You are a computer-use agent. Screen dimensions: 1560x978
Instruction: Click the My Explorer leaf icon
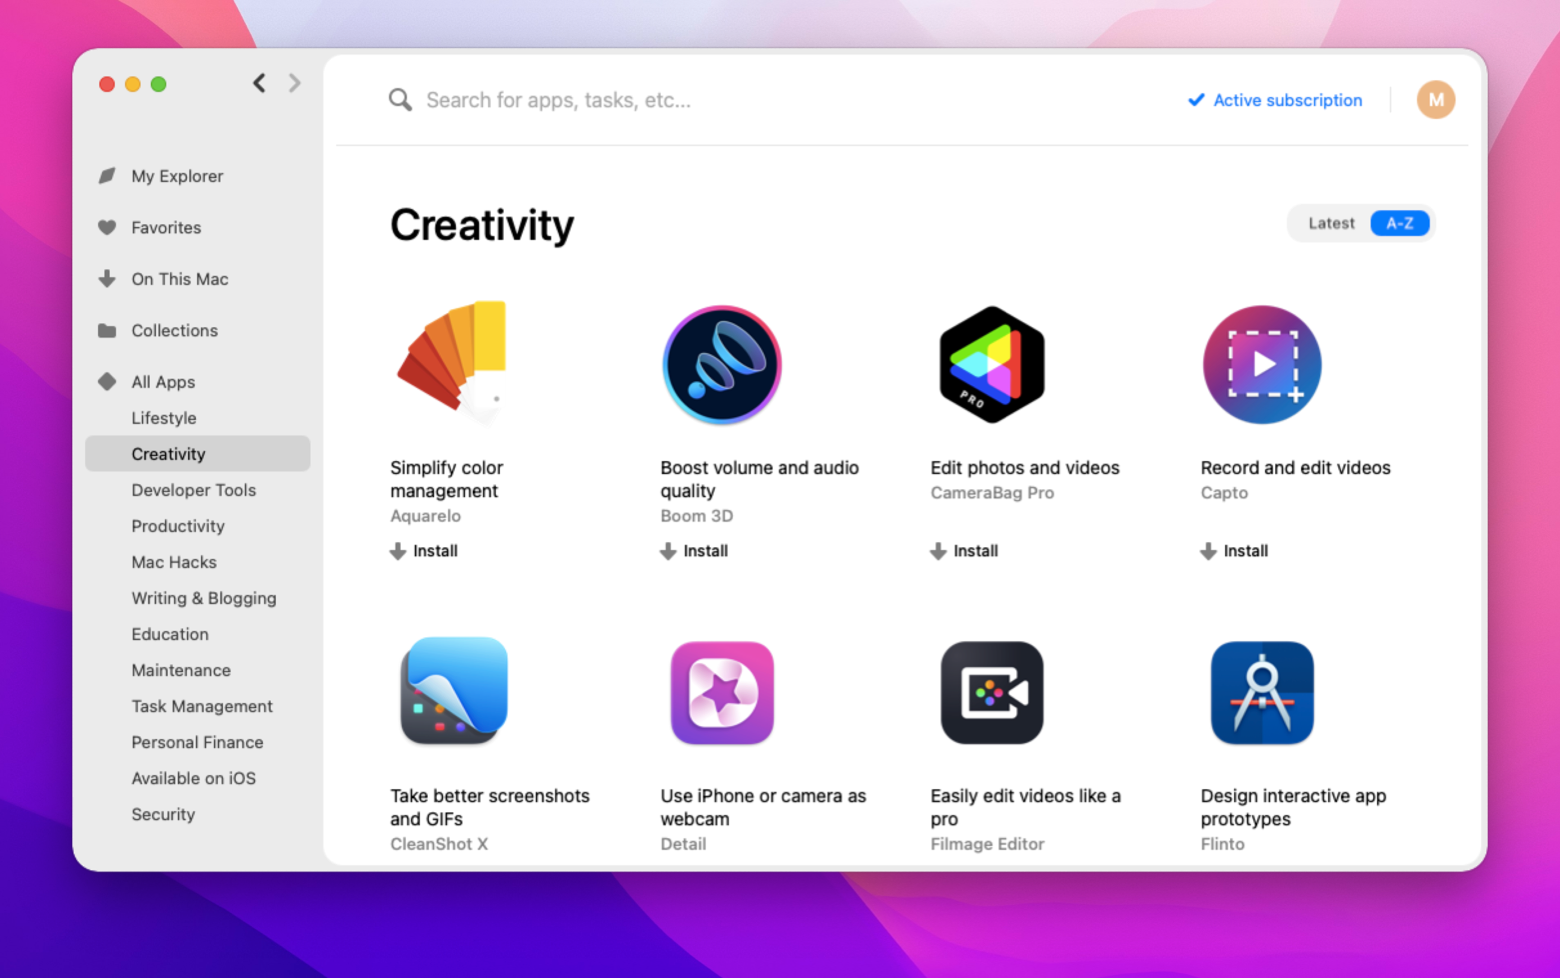(107, 176)
